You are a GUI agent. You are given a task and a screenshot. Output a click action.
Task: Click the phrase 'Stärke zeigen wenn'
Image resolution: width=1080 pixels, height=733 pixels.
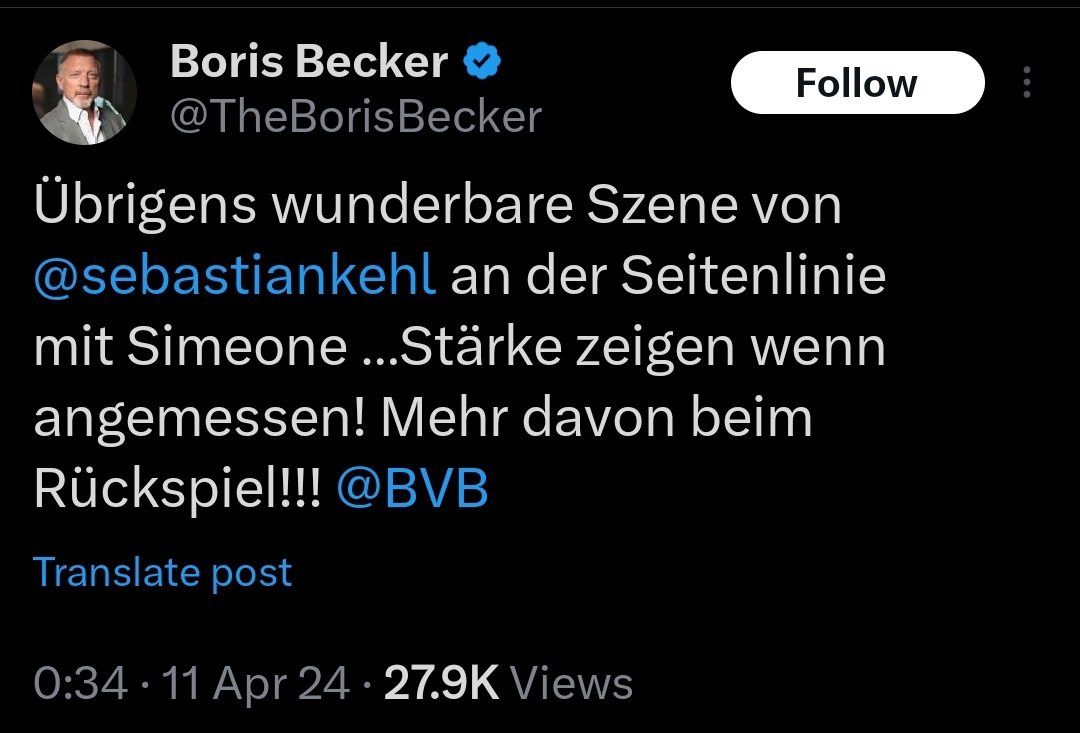[x=643, y=347]
